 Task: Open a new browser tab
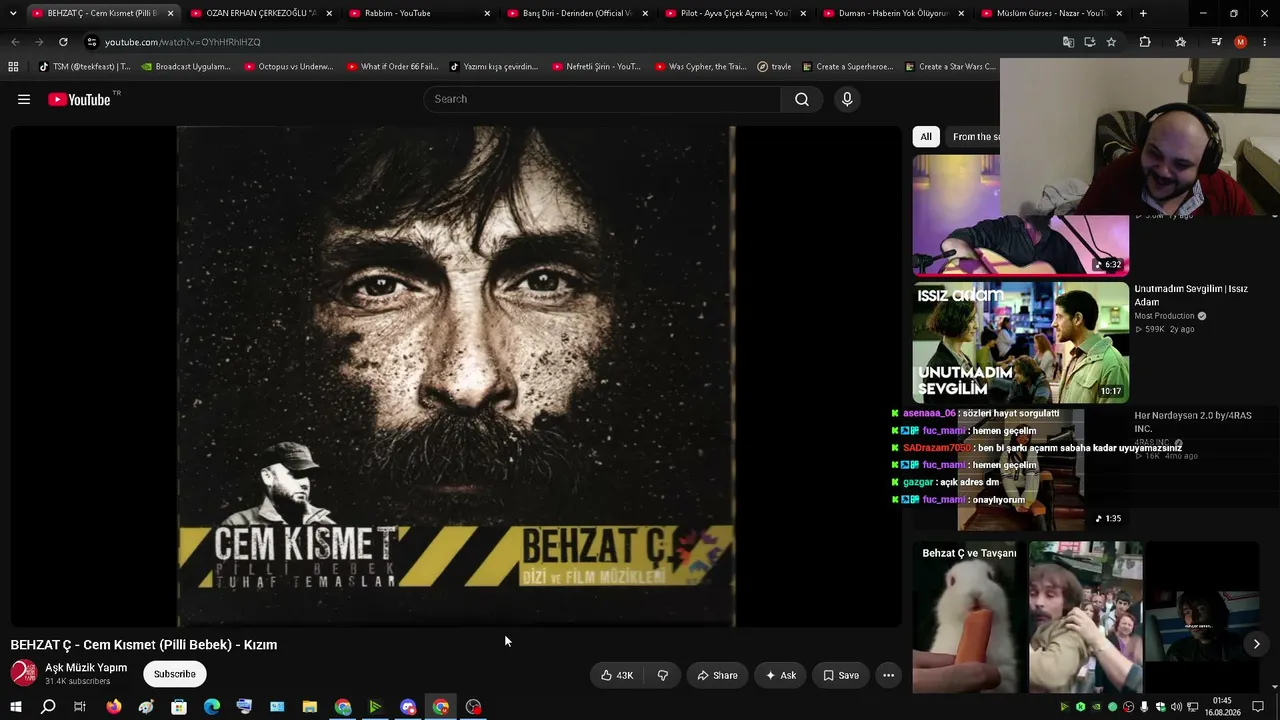[1143, 13]
